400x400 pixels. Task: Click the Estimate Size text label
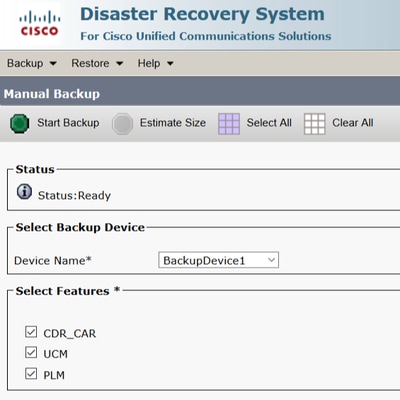click(x=173, y=123)
